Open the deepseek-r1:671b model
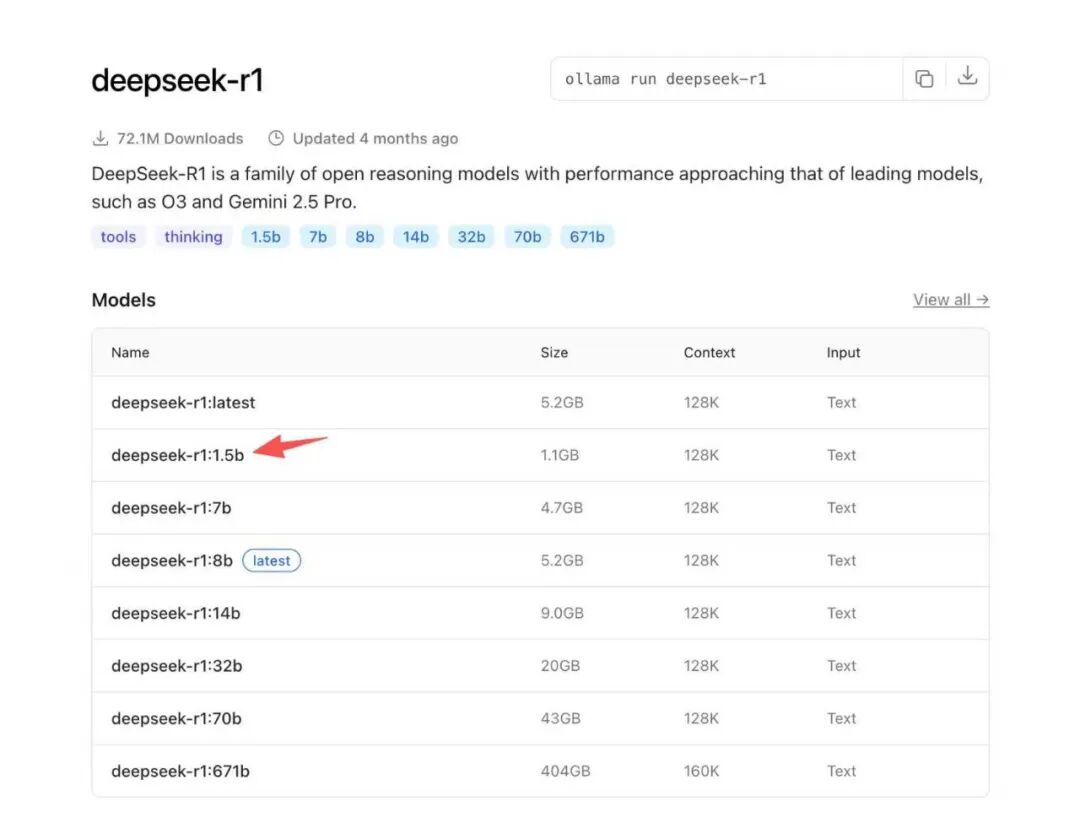The width and height of the screenshot is (1080, 829). point(180,772)
